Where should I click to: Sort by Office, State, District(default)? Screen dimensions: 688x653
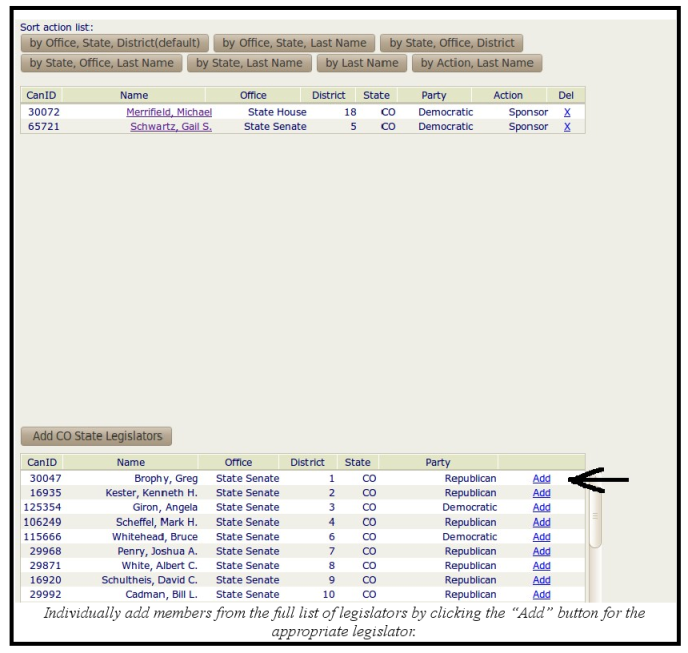click(115, 43)
